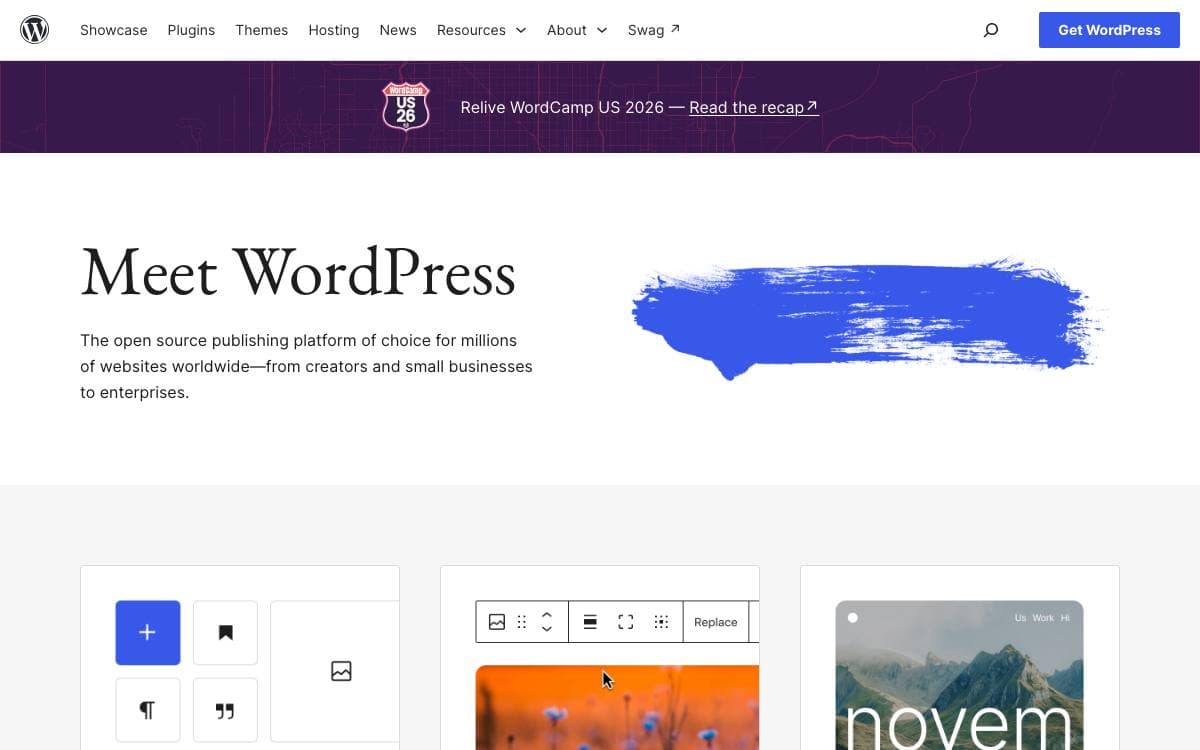The image size is (1200, 750).
Task: Click the white dot on novem card
Action: click(853, 618)
